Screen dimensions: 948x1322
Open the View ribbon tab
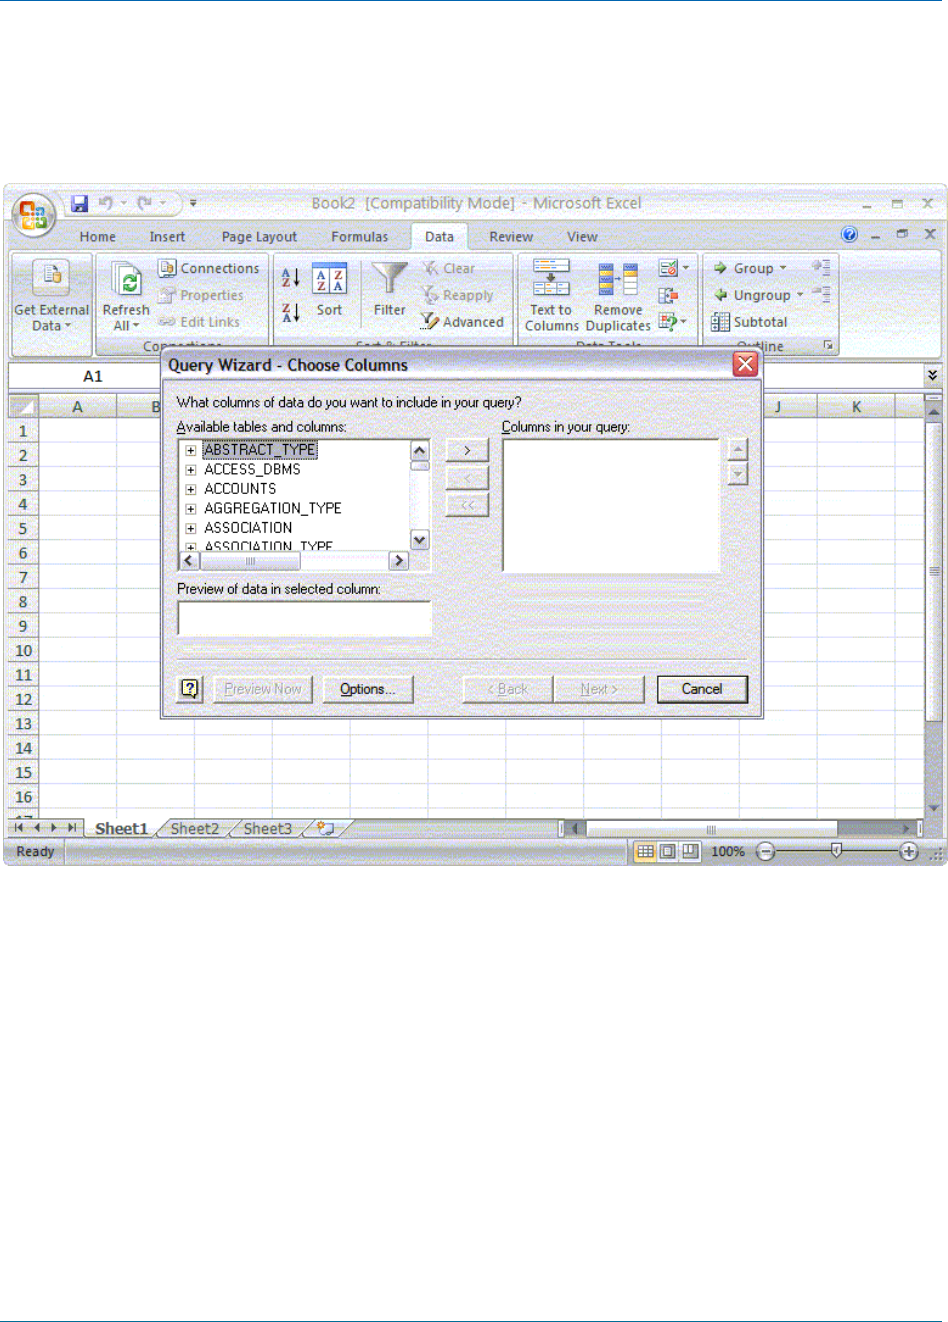pyautogui.click(x=582, y=237)
